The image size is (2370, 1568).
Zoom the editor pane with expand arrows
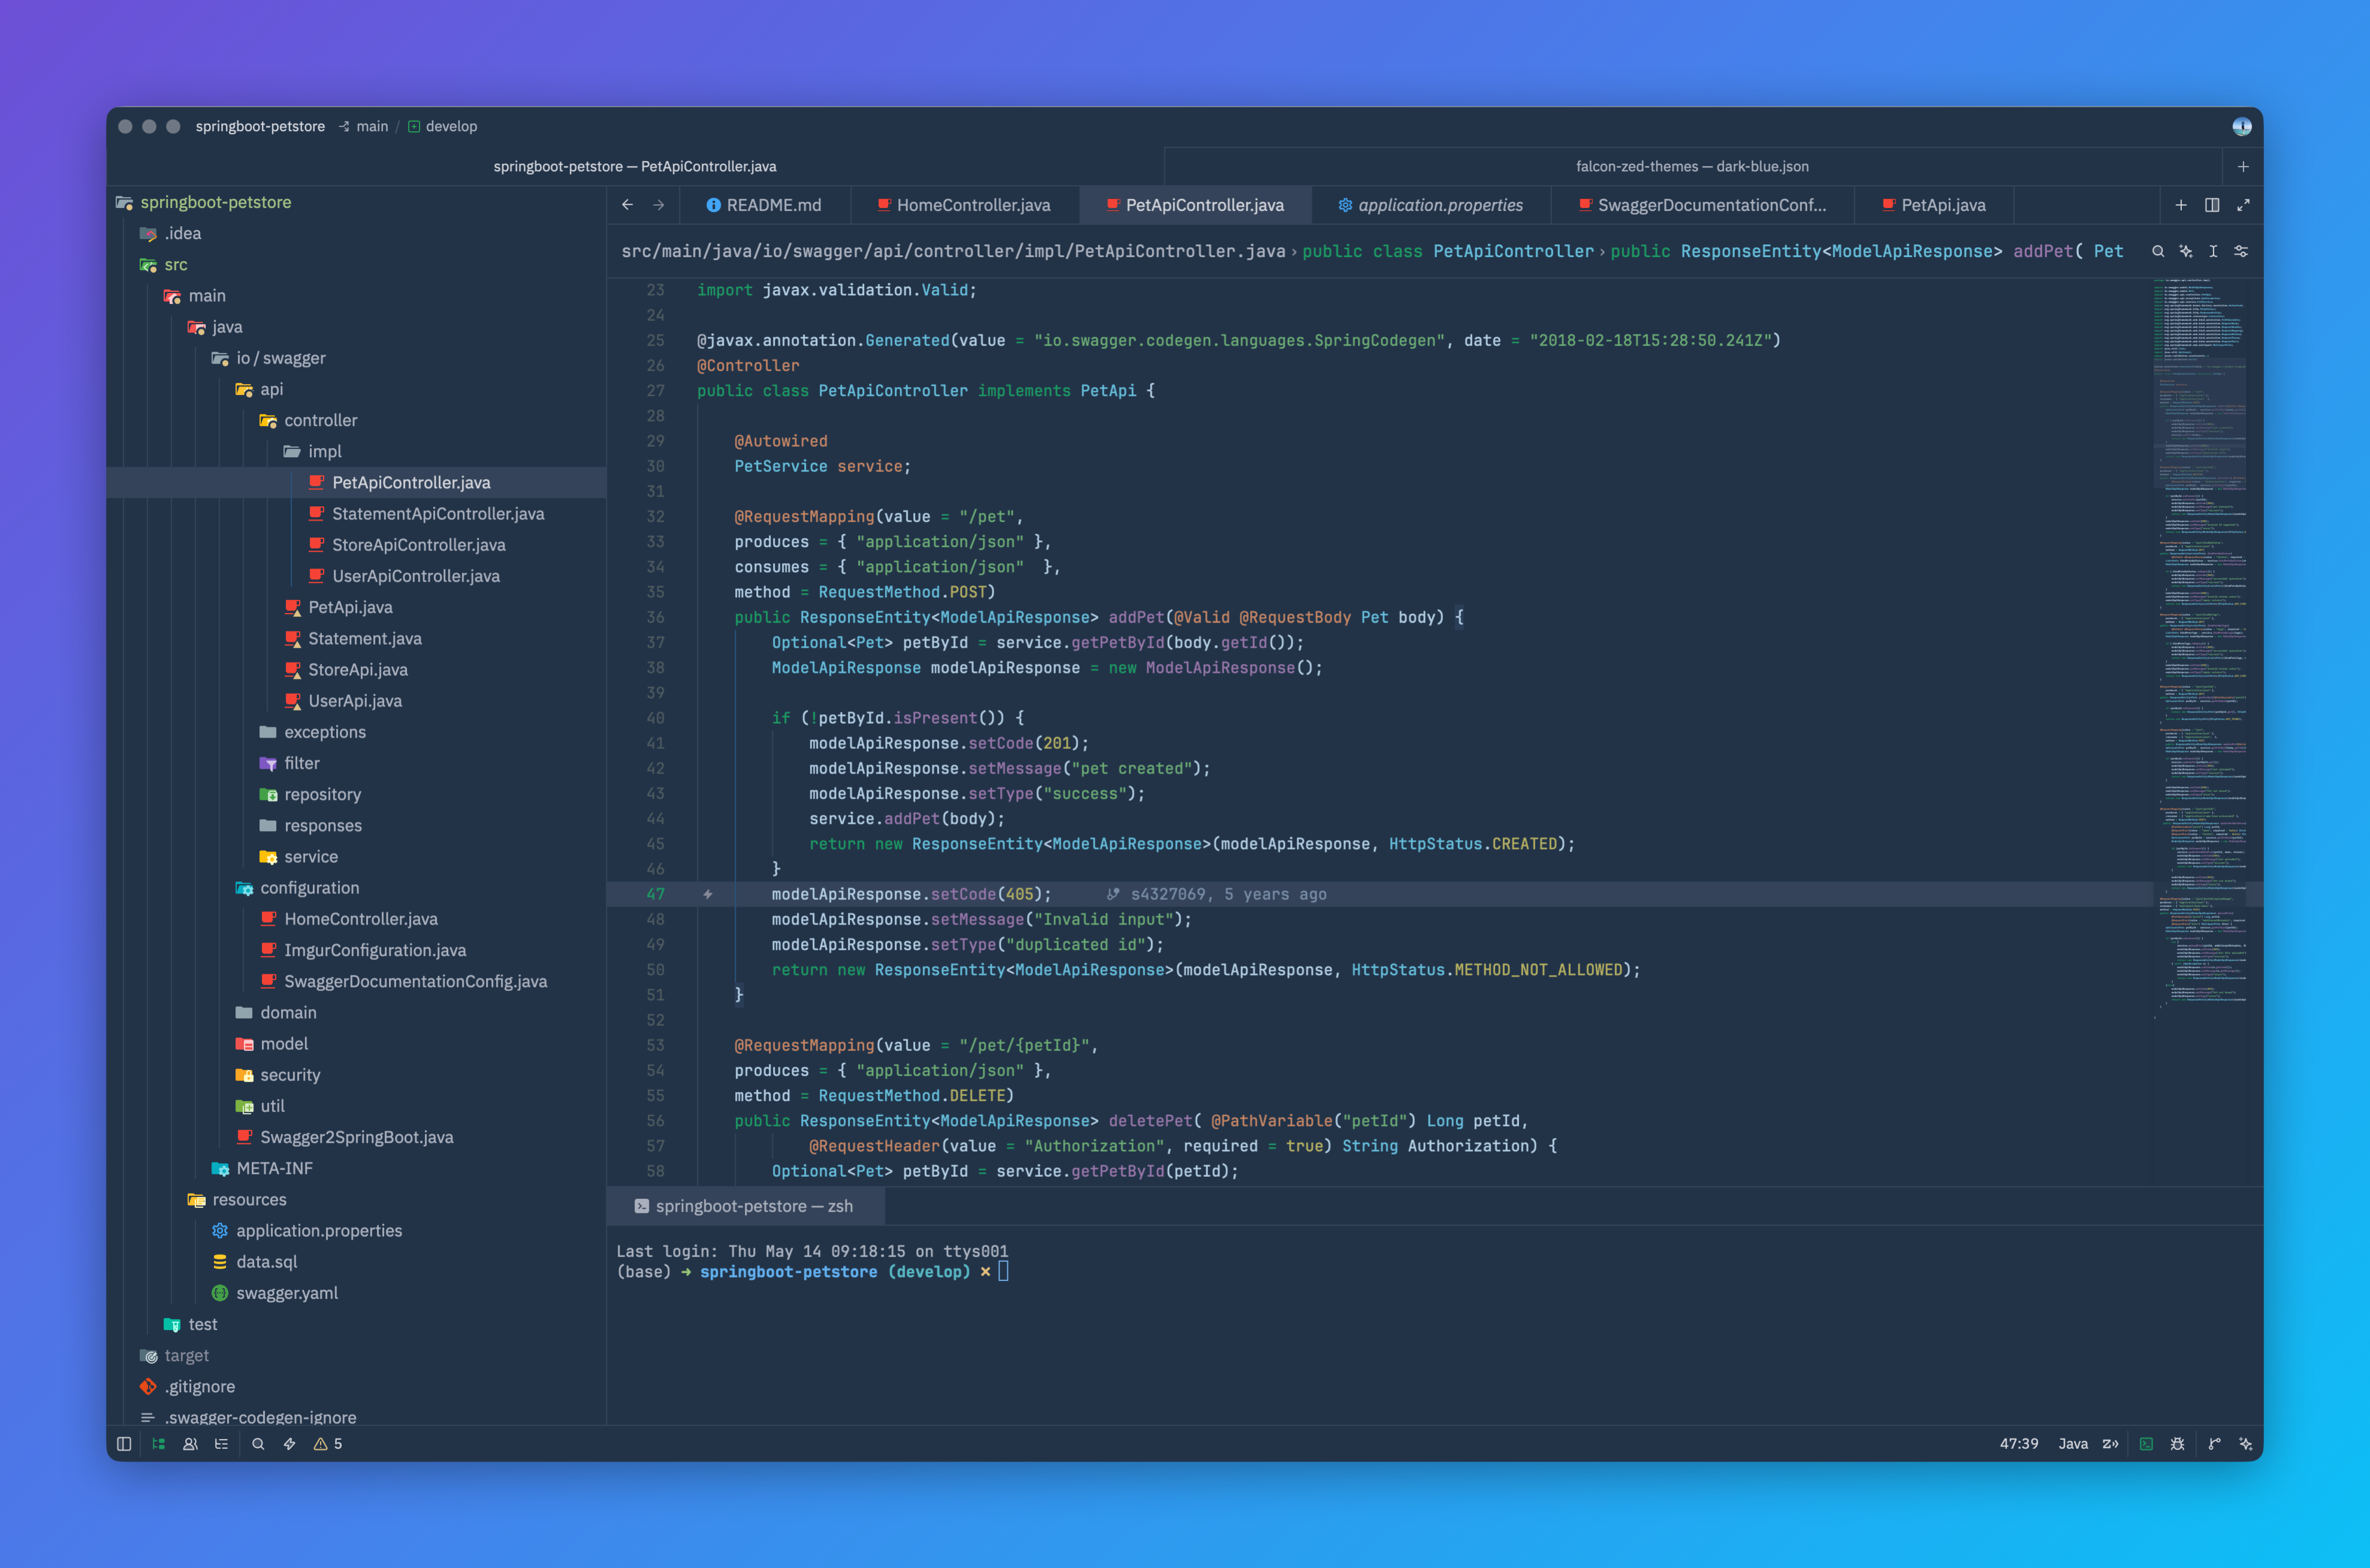(2243, 205)
